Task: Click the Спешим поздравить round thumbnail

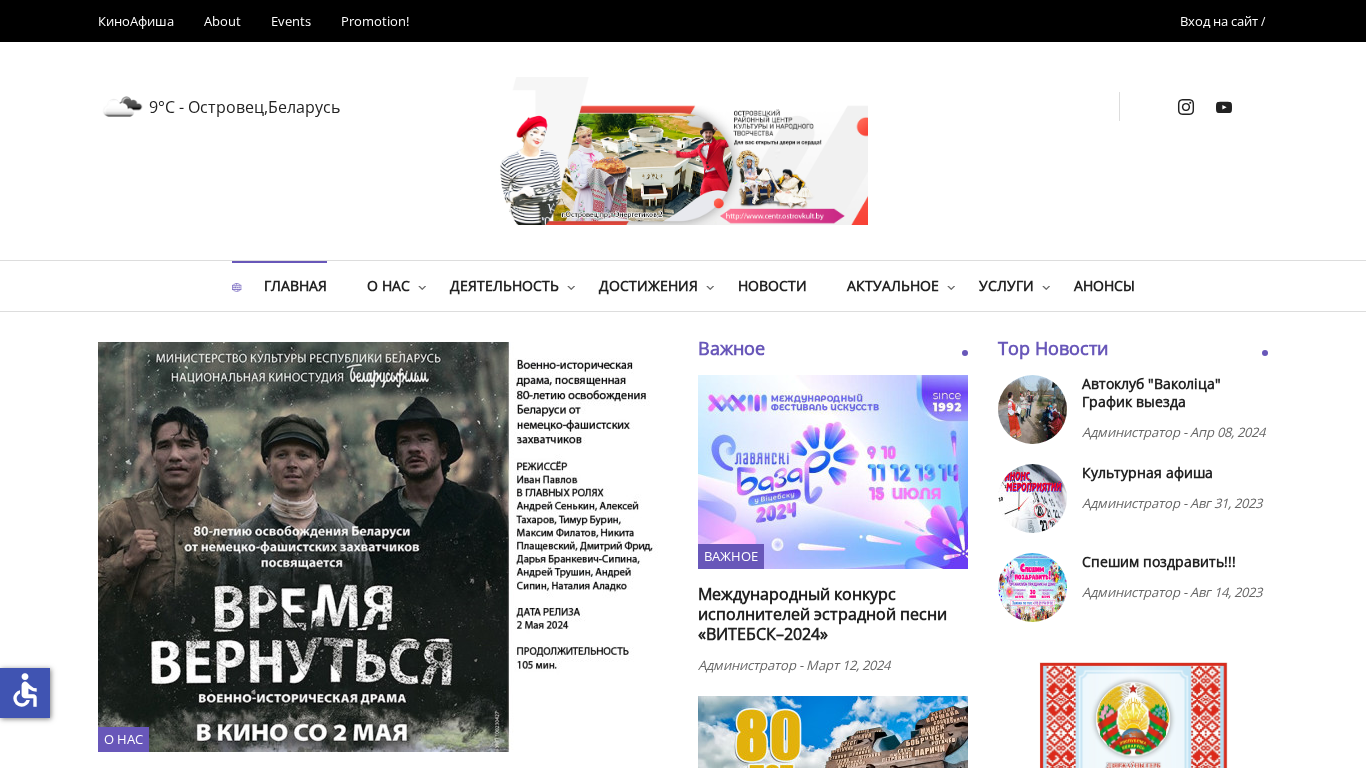Action: coord(1032,587)
